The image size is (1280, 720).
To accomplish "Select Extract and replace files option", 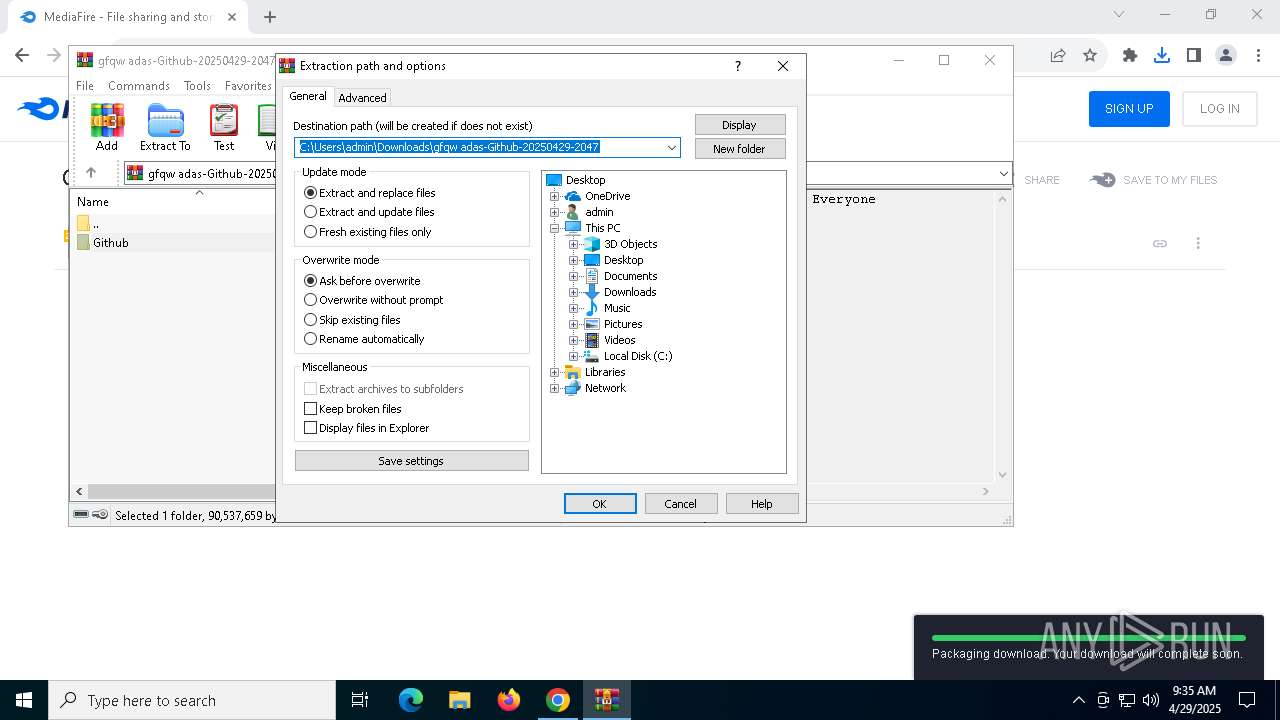I will tap(370, 193).
